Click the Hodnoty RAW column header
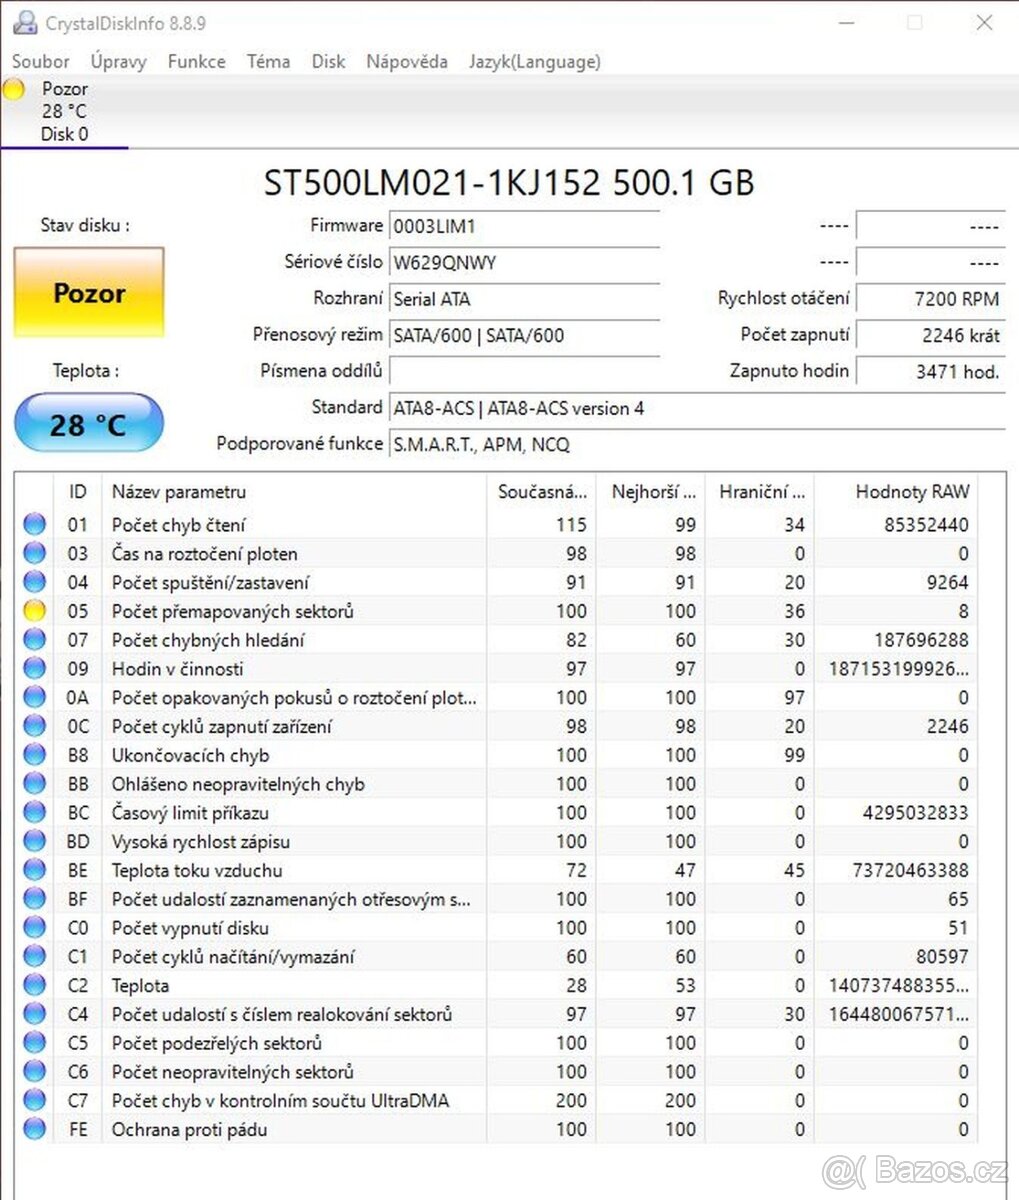 pos(911,491)
